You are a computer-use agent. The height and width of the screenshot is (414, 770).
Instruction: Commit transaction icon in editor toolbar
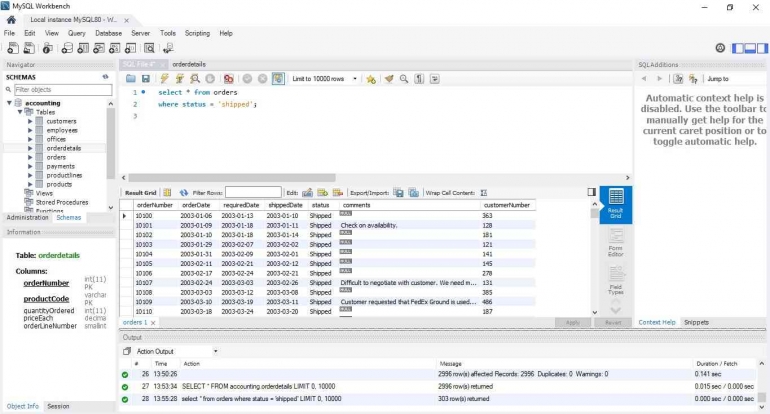247,79
